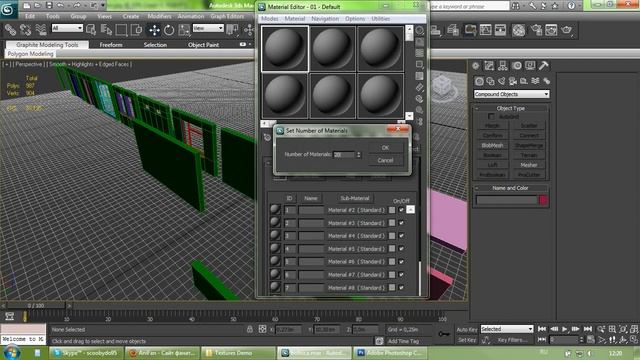
Task: Click Cancel in Set Number of Materials
Action: click(x=385, y=160)
